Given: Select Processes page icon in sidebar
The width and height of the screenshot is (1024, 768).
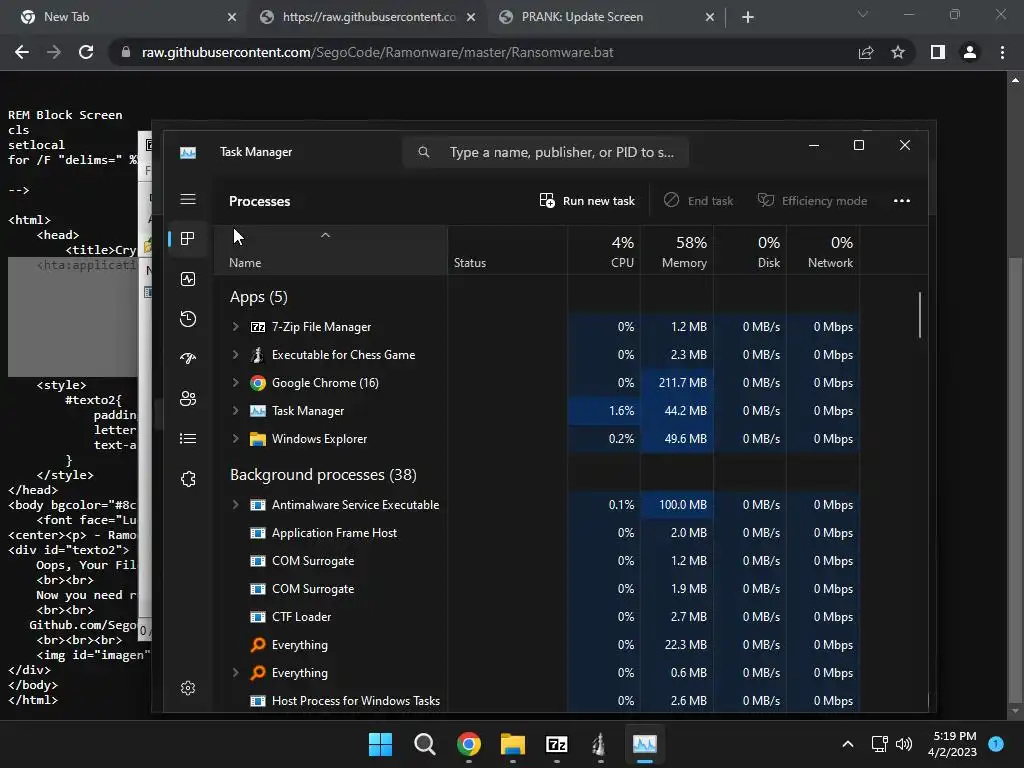Looking at the screenshot, I should (188, 239).
